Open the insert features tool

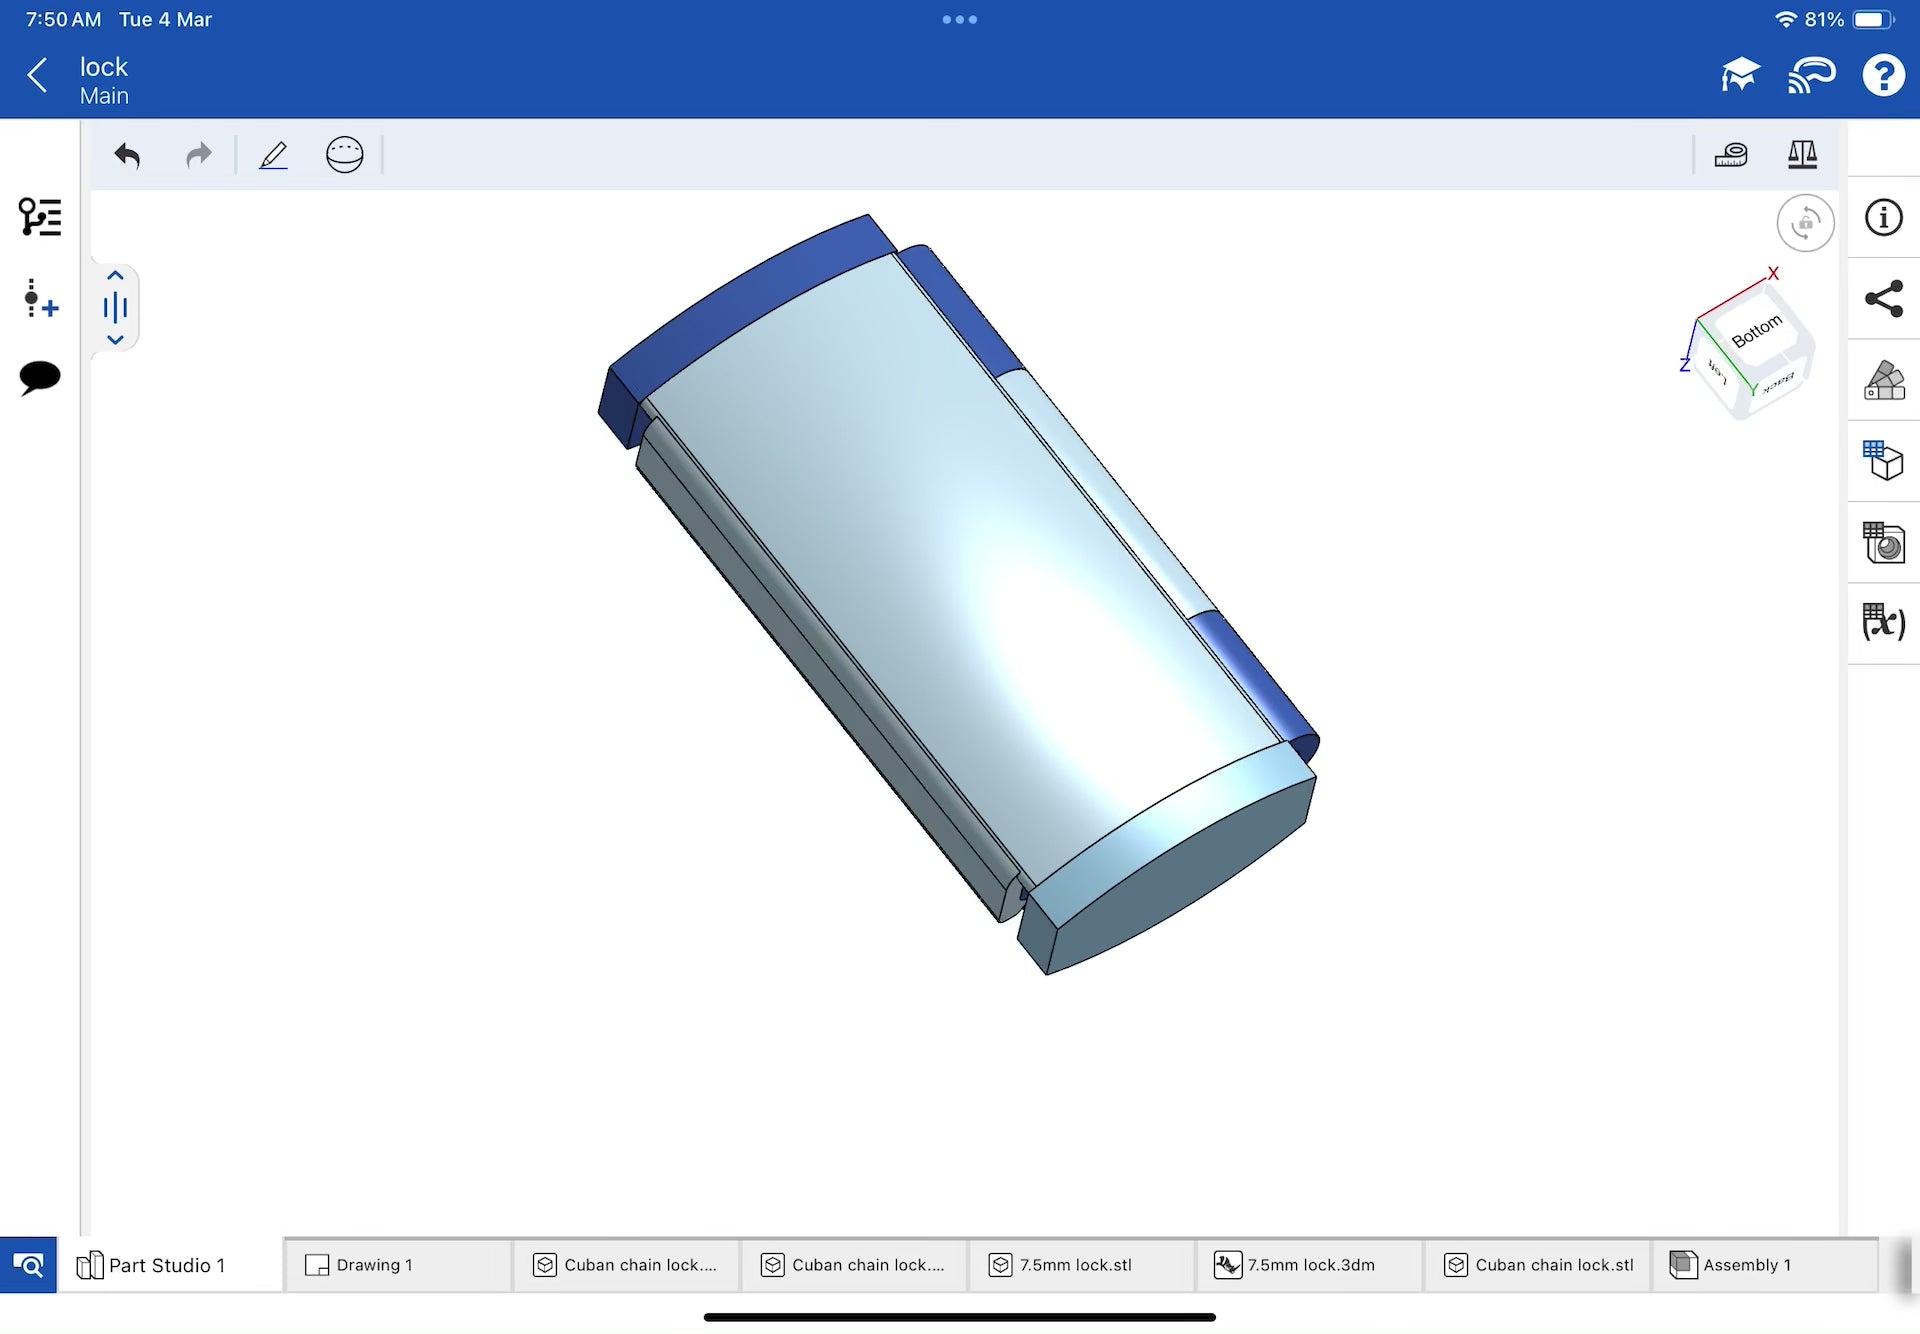(40, 299)
